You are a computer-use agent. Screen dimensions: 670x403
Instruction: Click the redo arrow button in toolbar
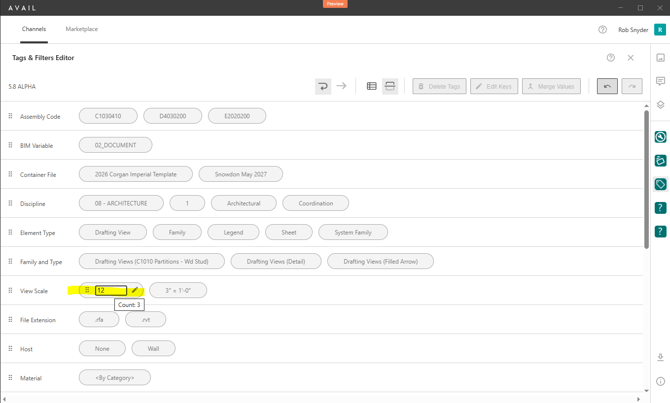632,86
